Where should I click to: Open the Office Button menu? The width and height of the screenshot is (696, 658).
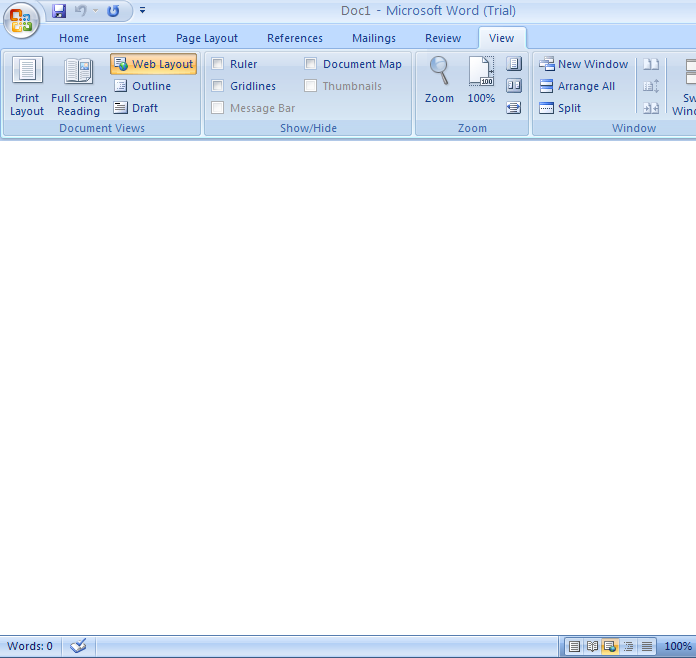click(21, 20)
